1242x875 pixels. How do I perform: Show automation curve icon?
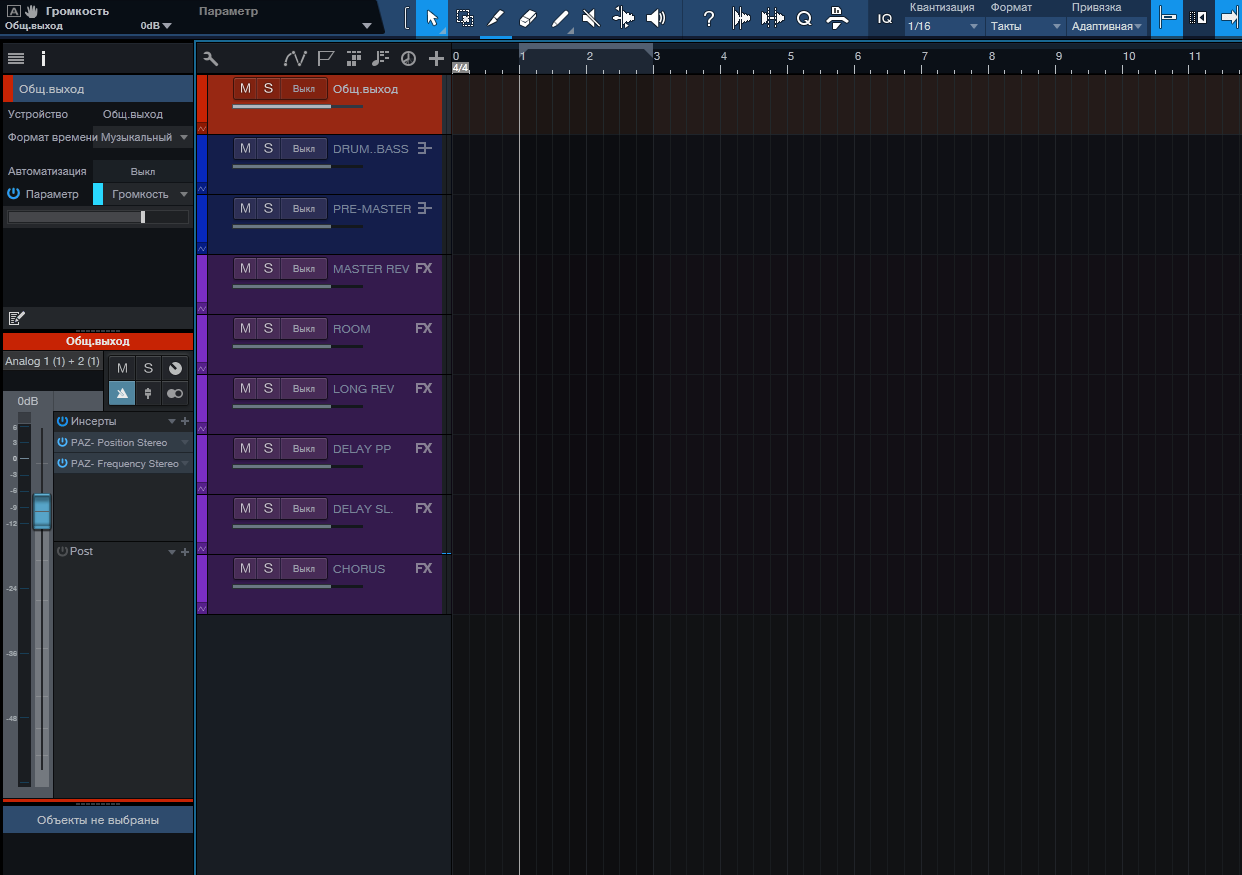click(x=295, y=58)
